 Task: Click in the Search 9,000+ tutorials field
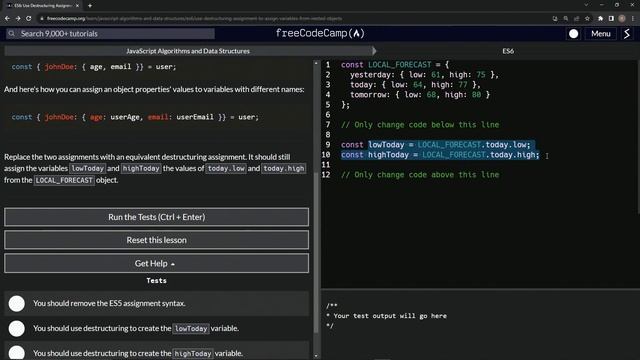pyautogui.click(x=110, y=33)
